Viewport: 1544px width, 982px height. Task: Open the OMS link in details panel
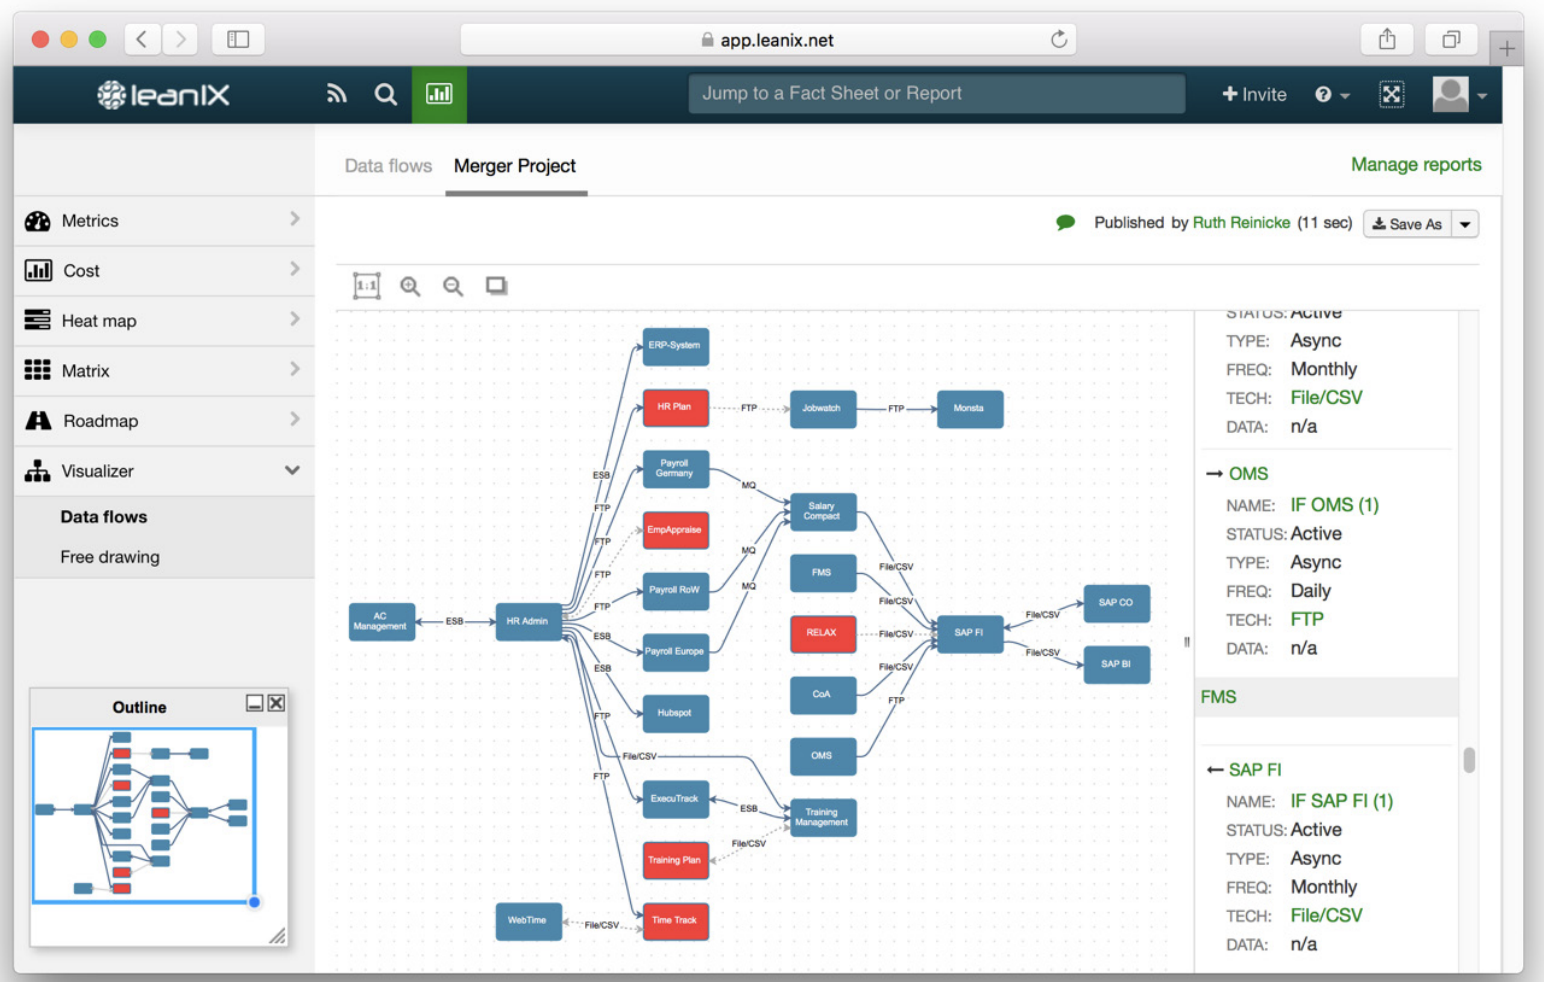coord(1248,474)
